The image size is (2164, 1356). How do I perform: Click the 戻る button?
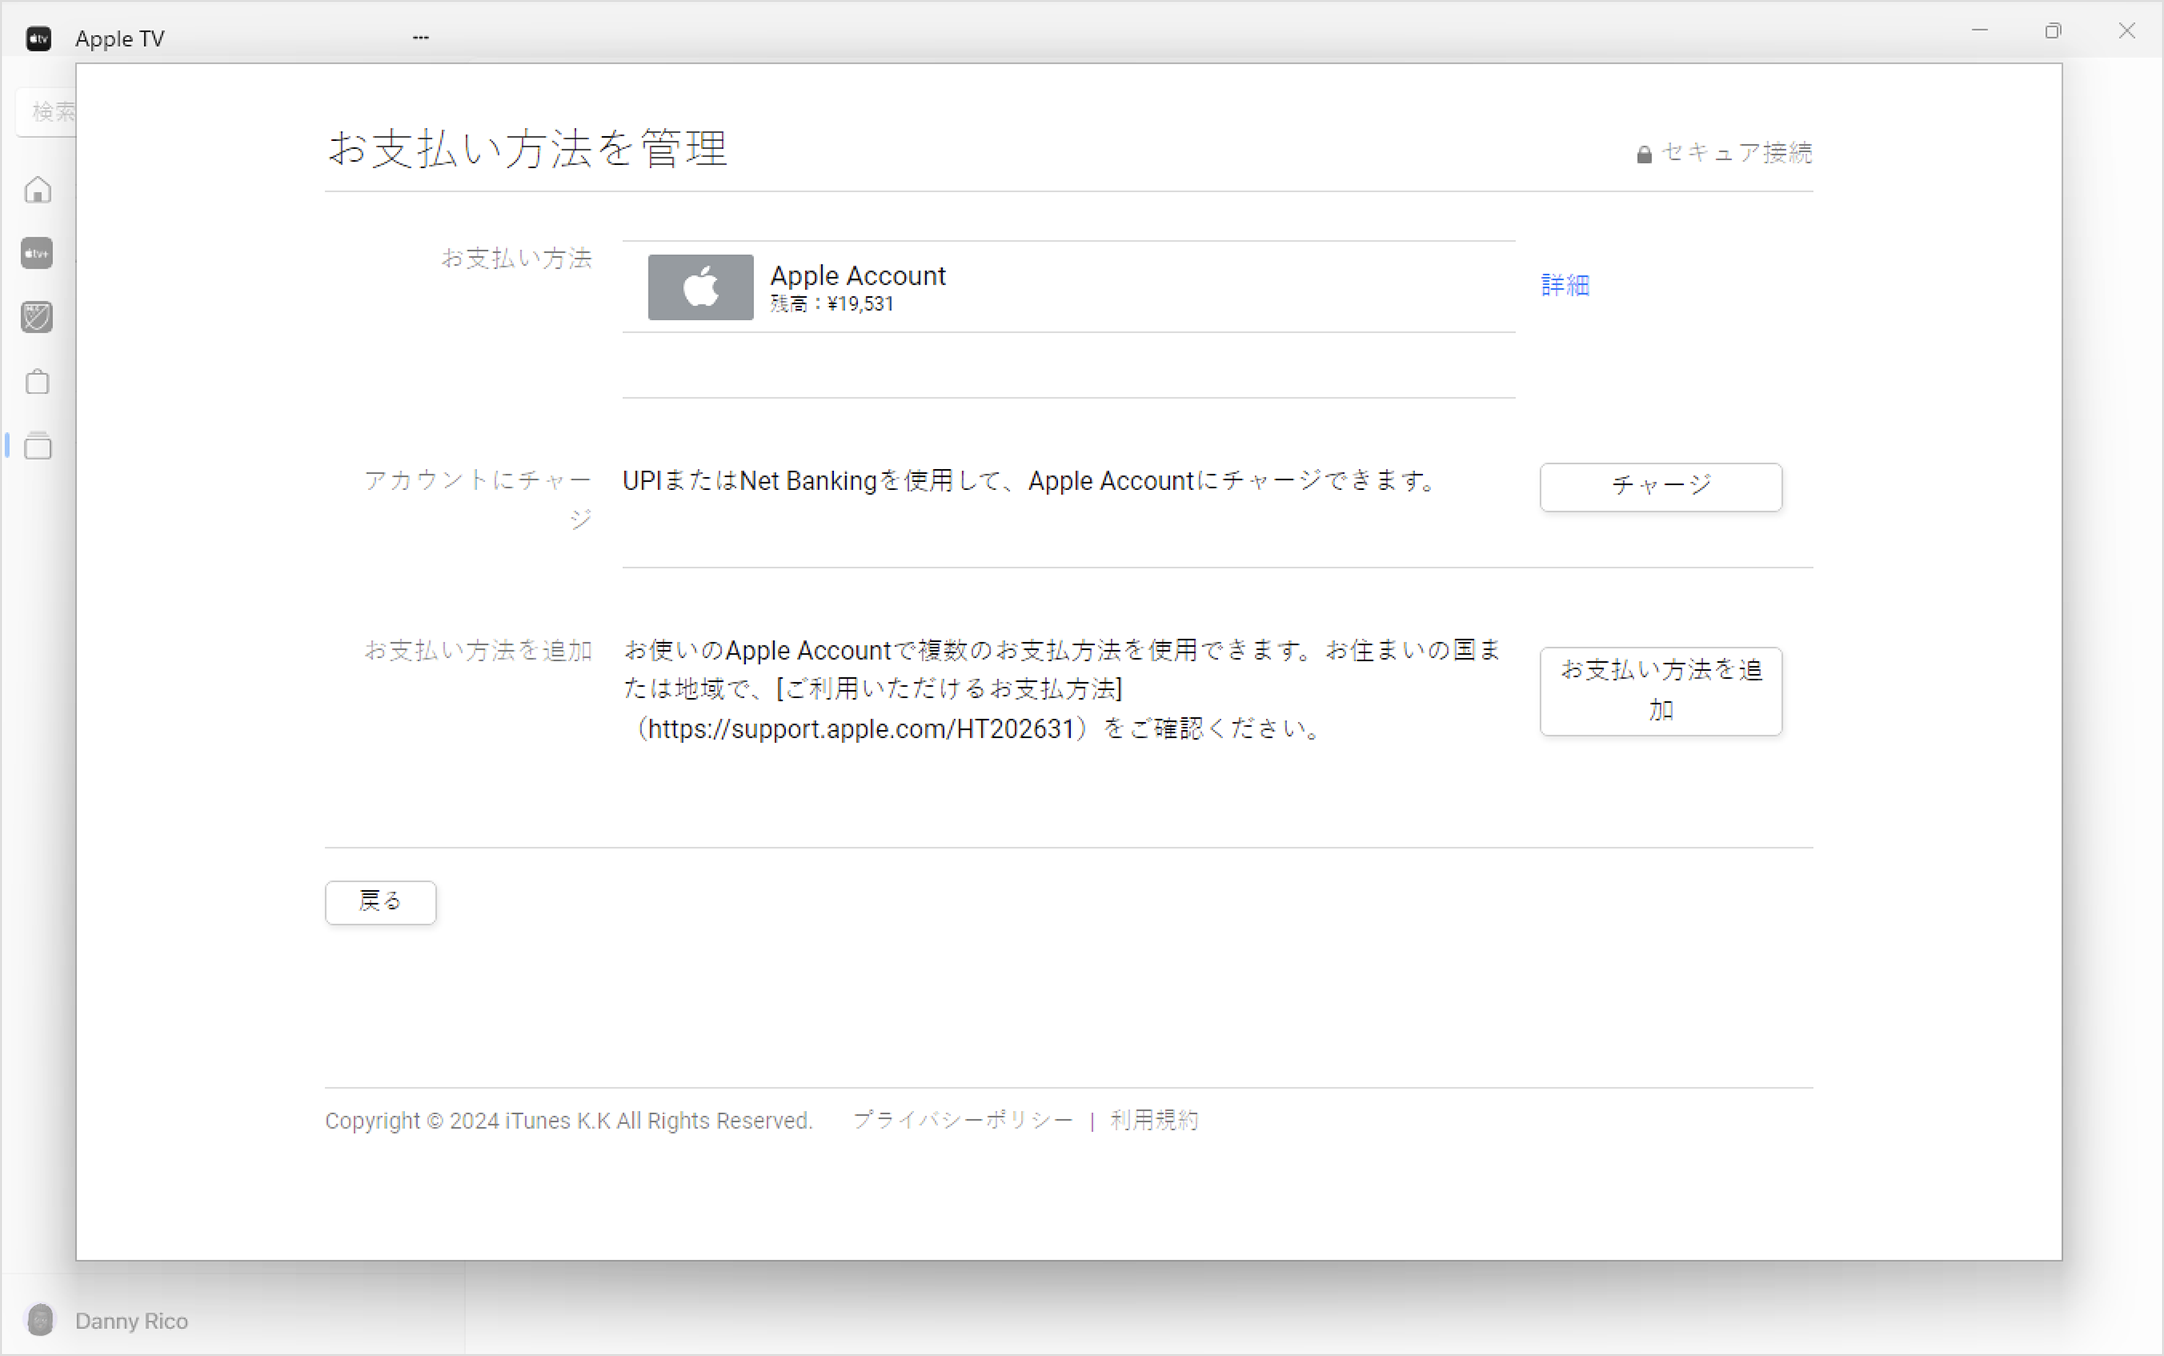click(381, 902)
